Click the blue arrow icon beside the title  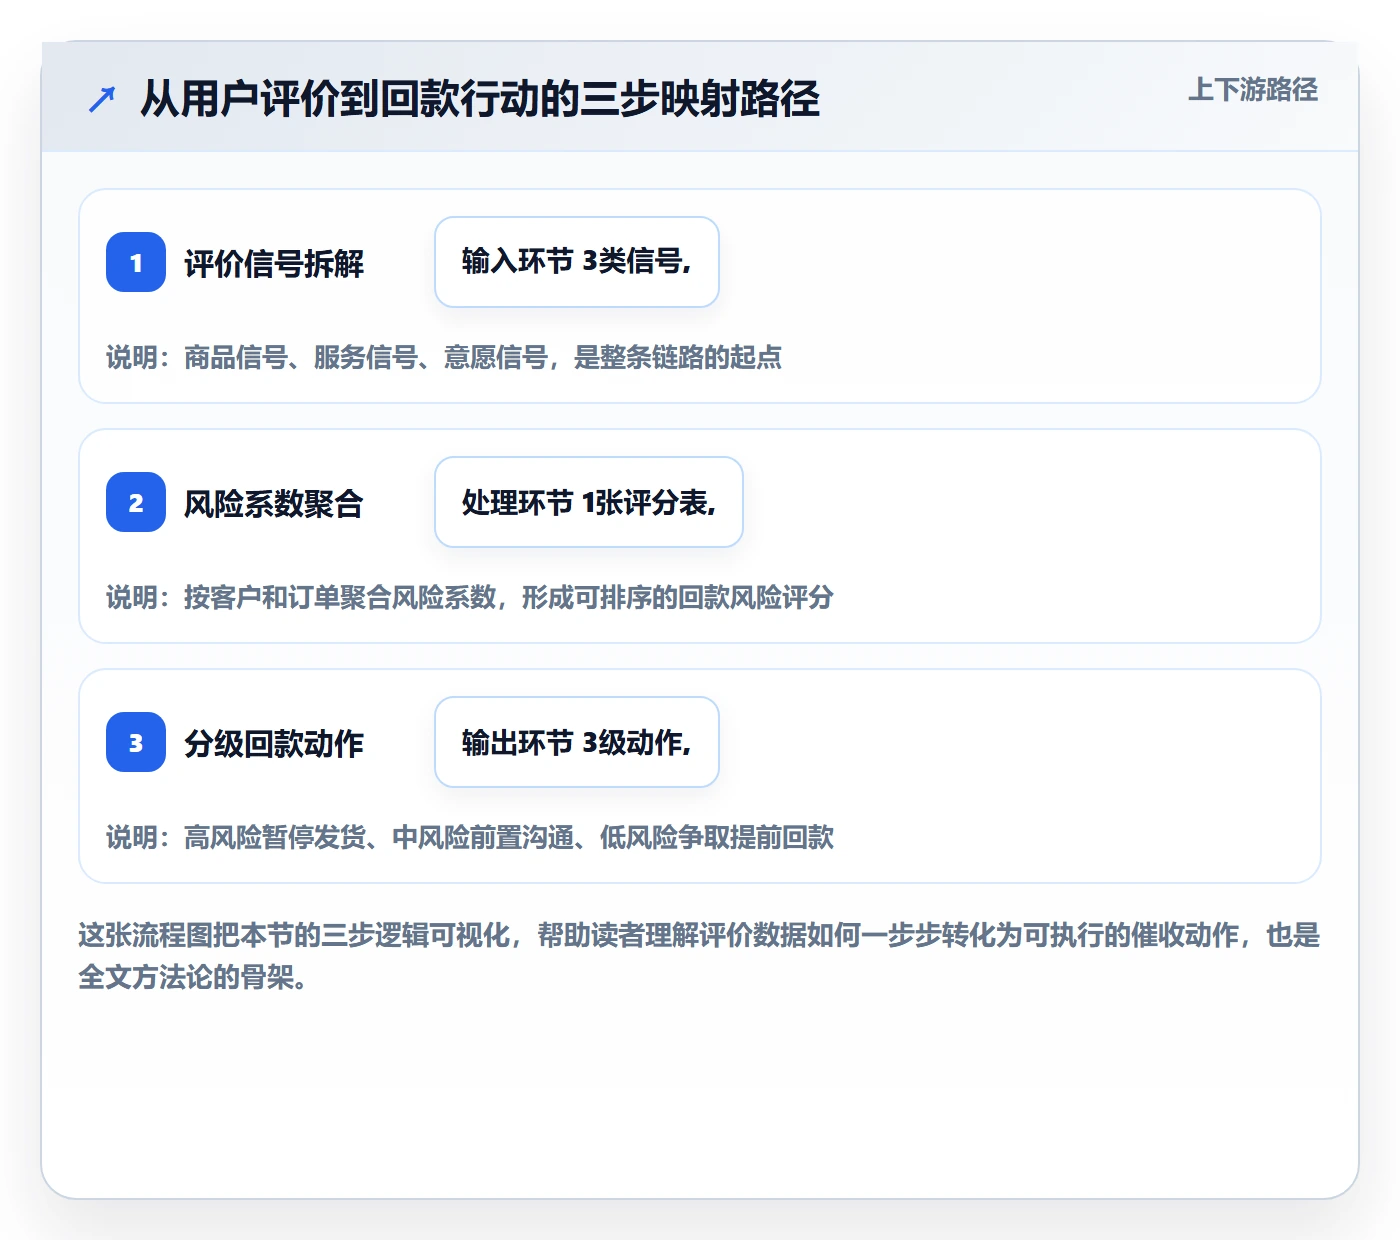tap(102, 99)
